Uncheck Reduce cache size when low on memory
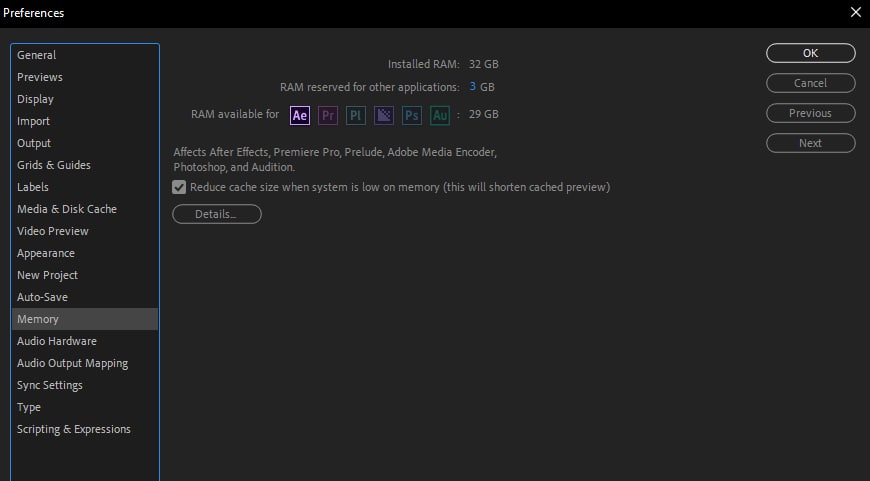This screenshot has height=481, width=870. 179,187
